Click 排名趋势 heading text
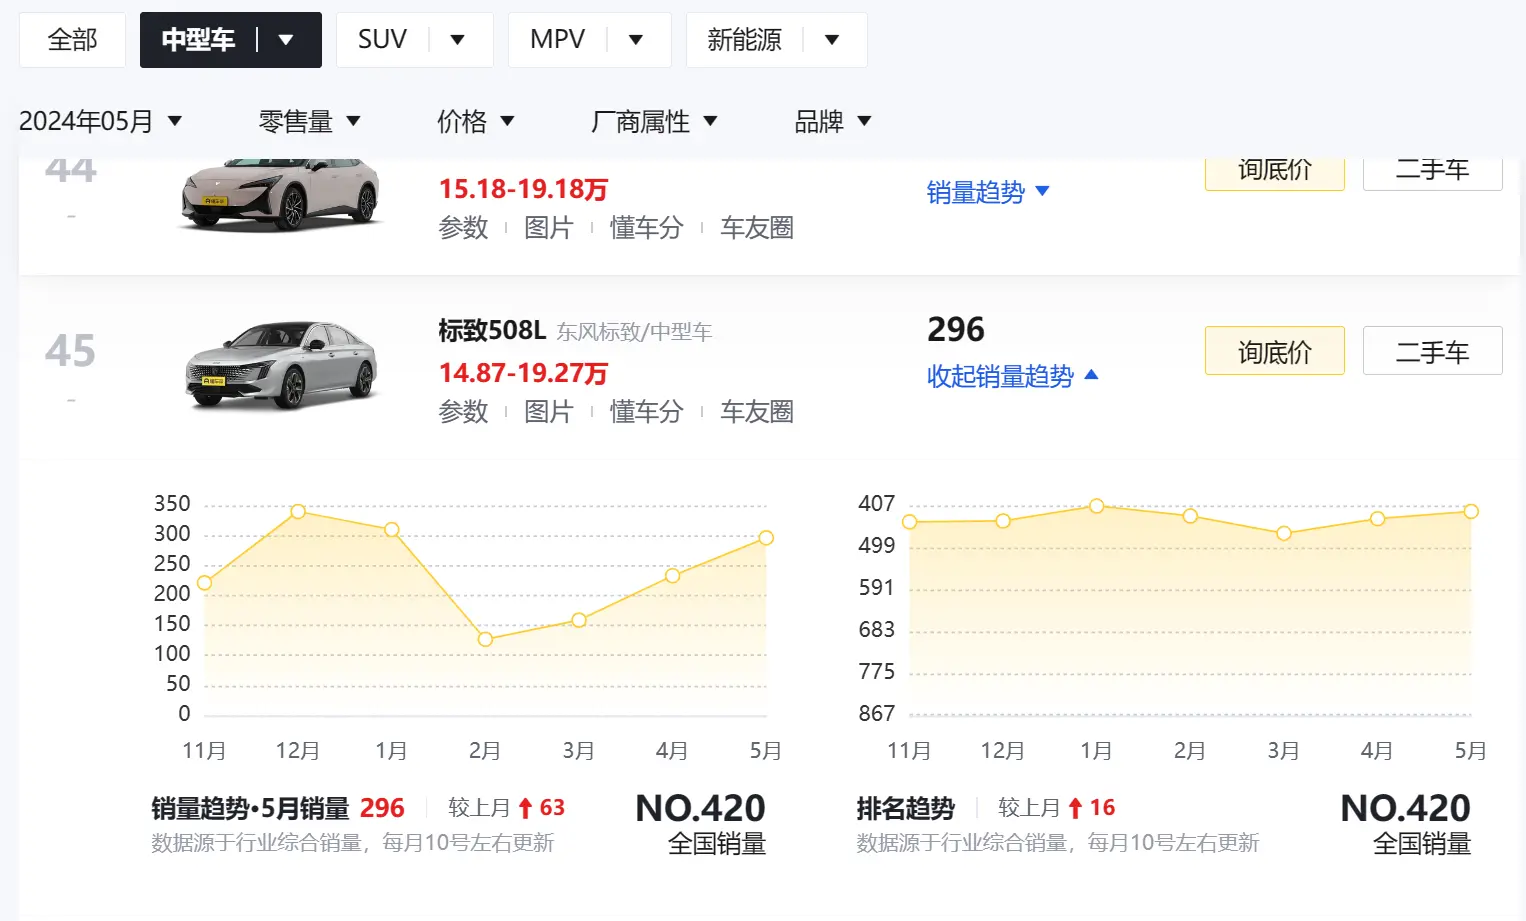Screen dimensions: 1526x921 pyautogui.click(x=905, y=808)
